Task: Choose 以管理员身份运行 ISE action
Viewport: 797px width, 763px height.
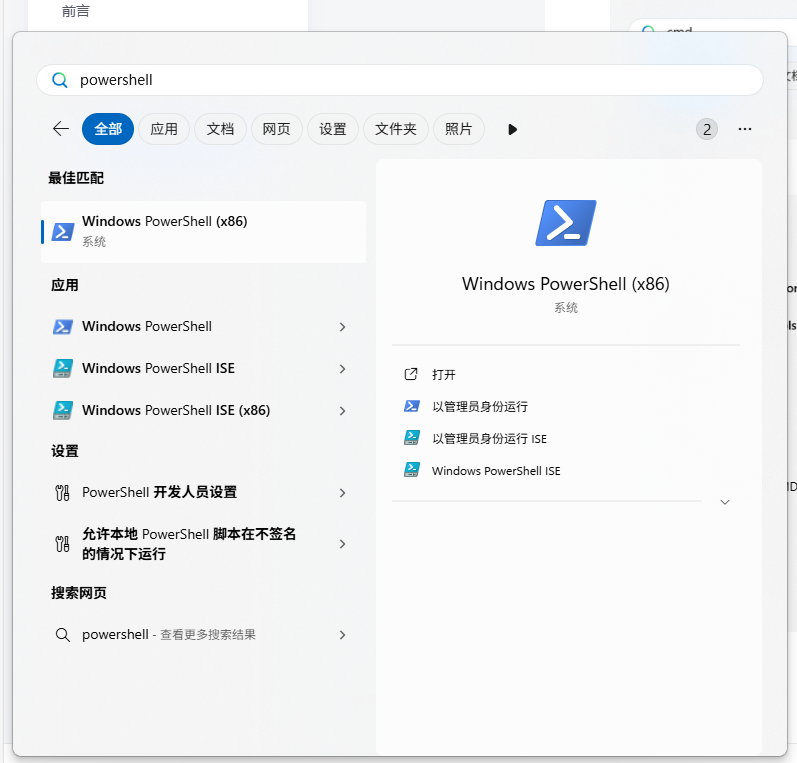Action: [x=489, y=439]
